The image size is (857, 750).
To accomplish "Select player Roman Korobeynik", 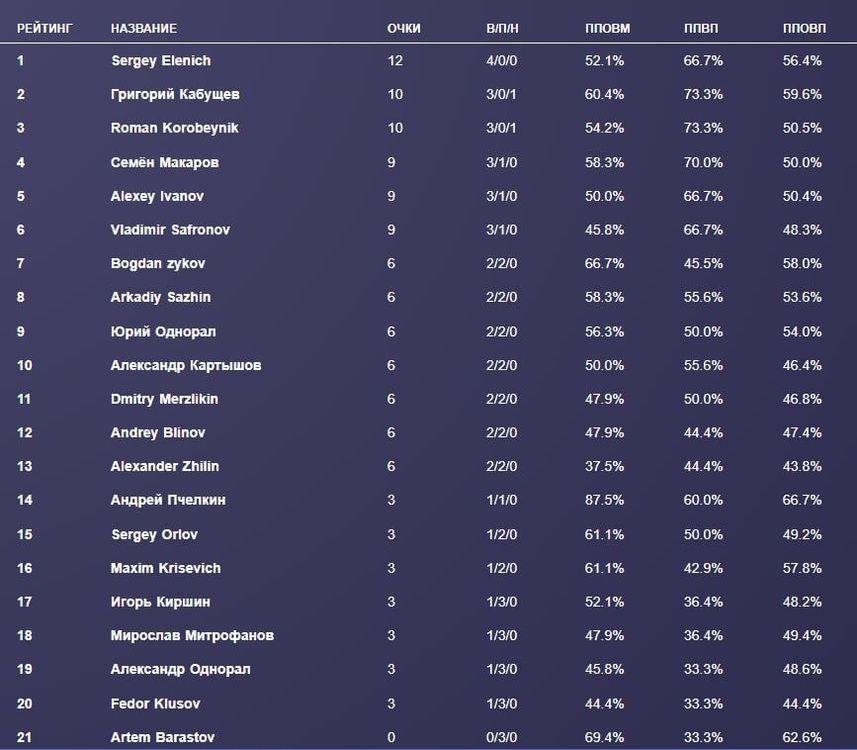I will pyautogui.click(x=175, y=128).
